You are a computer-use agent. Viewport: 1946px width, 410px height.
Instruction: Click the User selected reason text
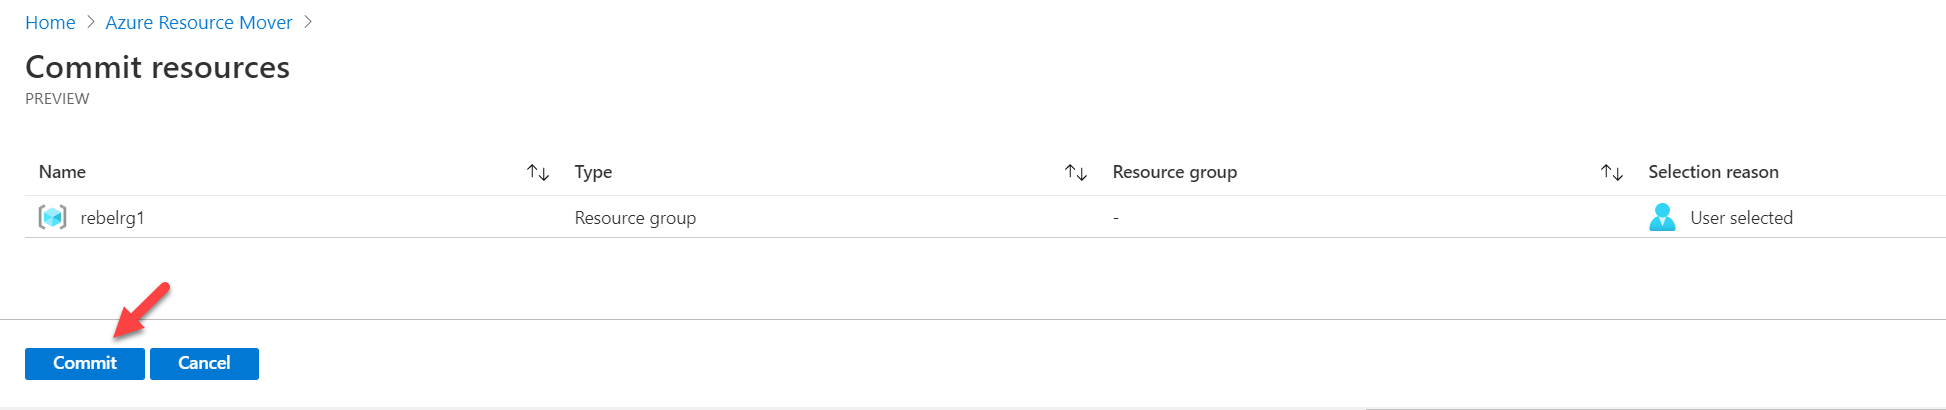click(1741, 218)
